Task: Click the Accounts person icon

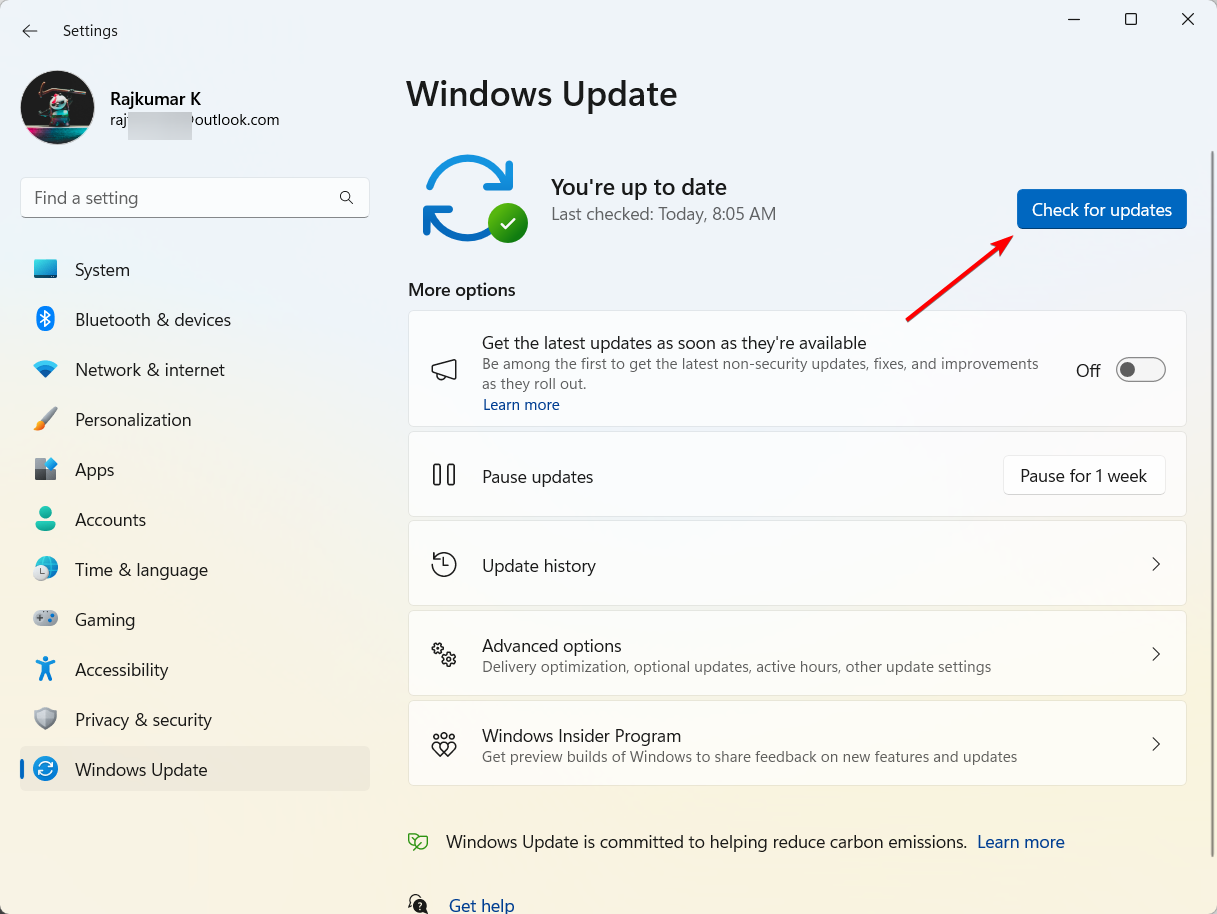Action: [x=45, y=519]
